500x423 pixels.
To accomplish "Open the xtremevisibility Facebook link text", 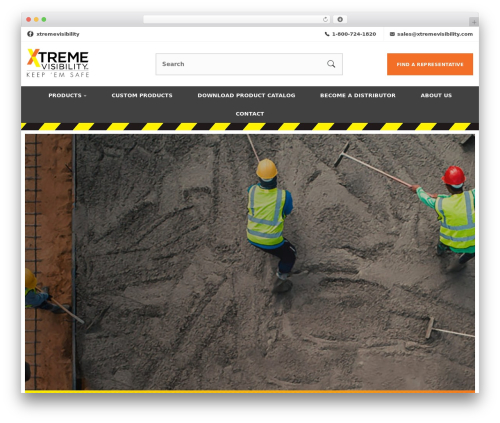I will point(58,34).
